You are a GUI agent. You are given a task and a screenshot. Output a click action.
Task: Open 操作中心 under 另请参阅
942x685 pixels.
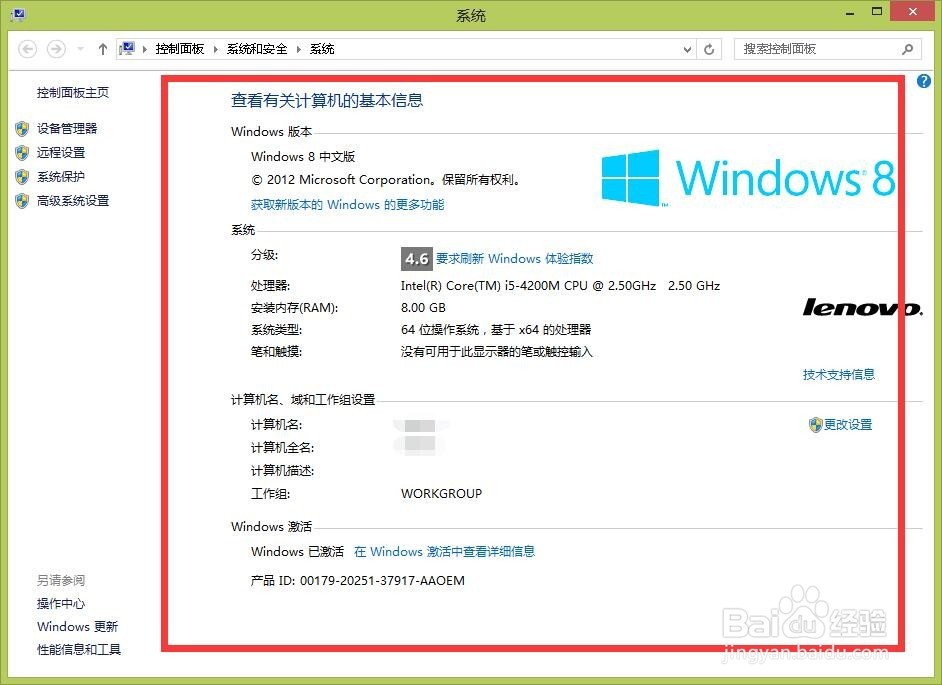click(61, 603)
